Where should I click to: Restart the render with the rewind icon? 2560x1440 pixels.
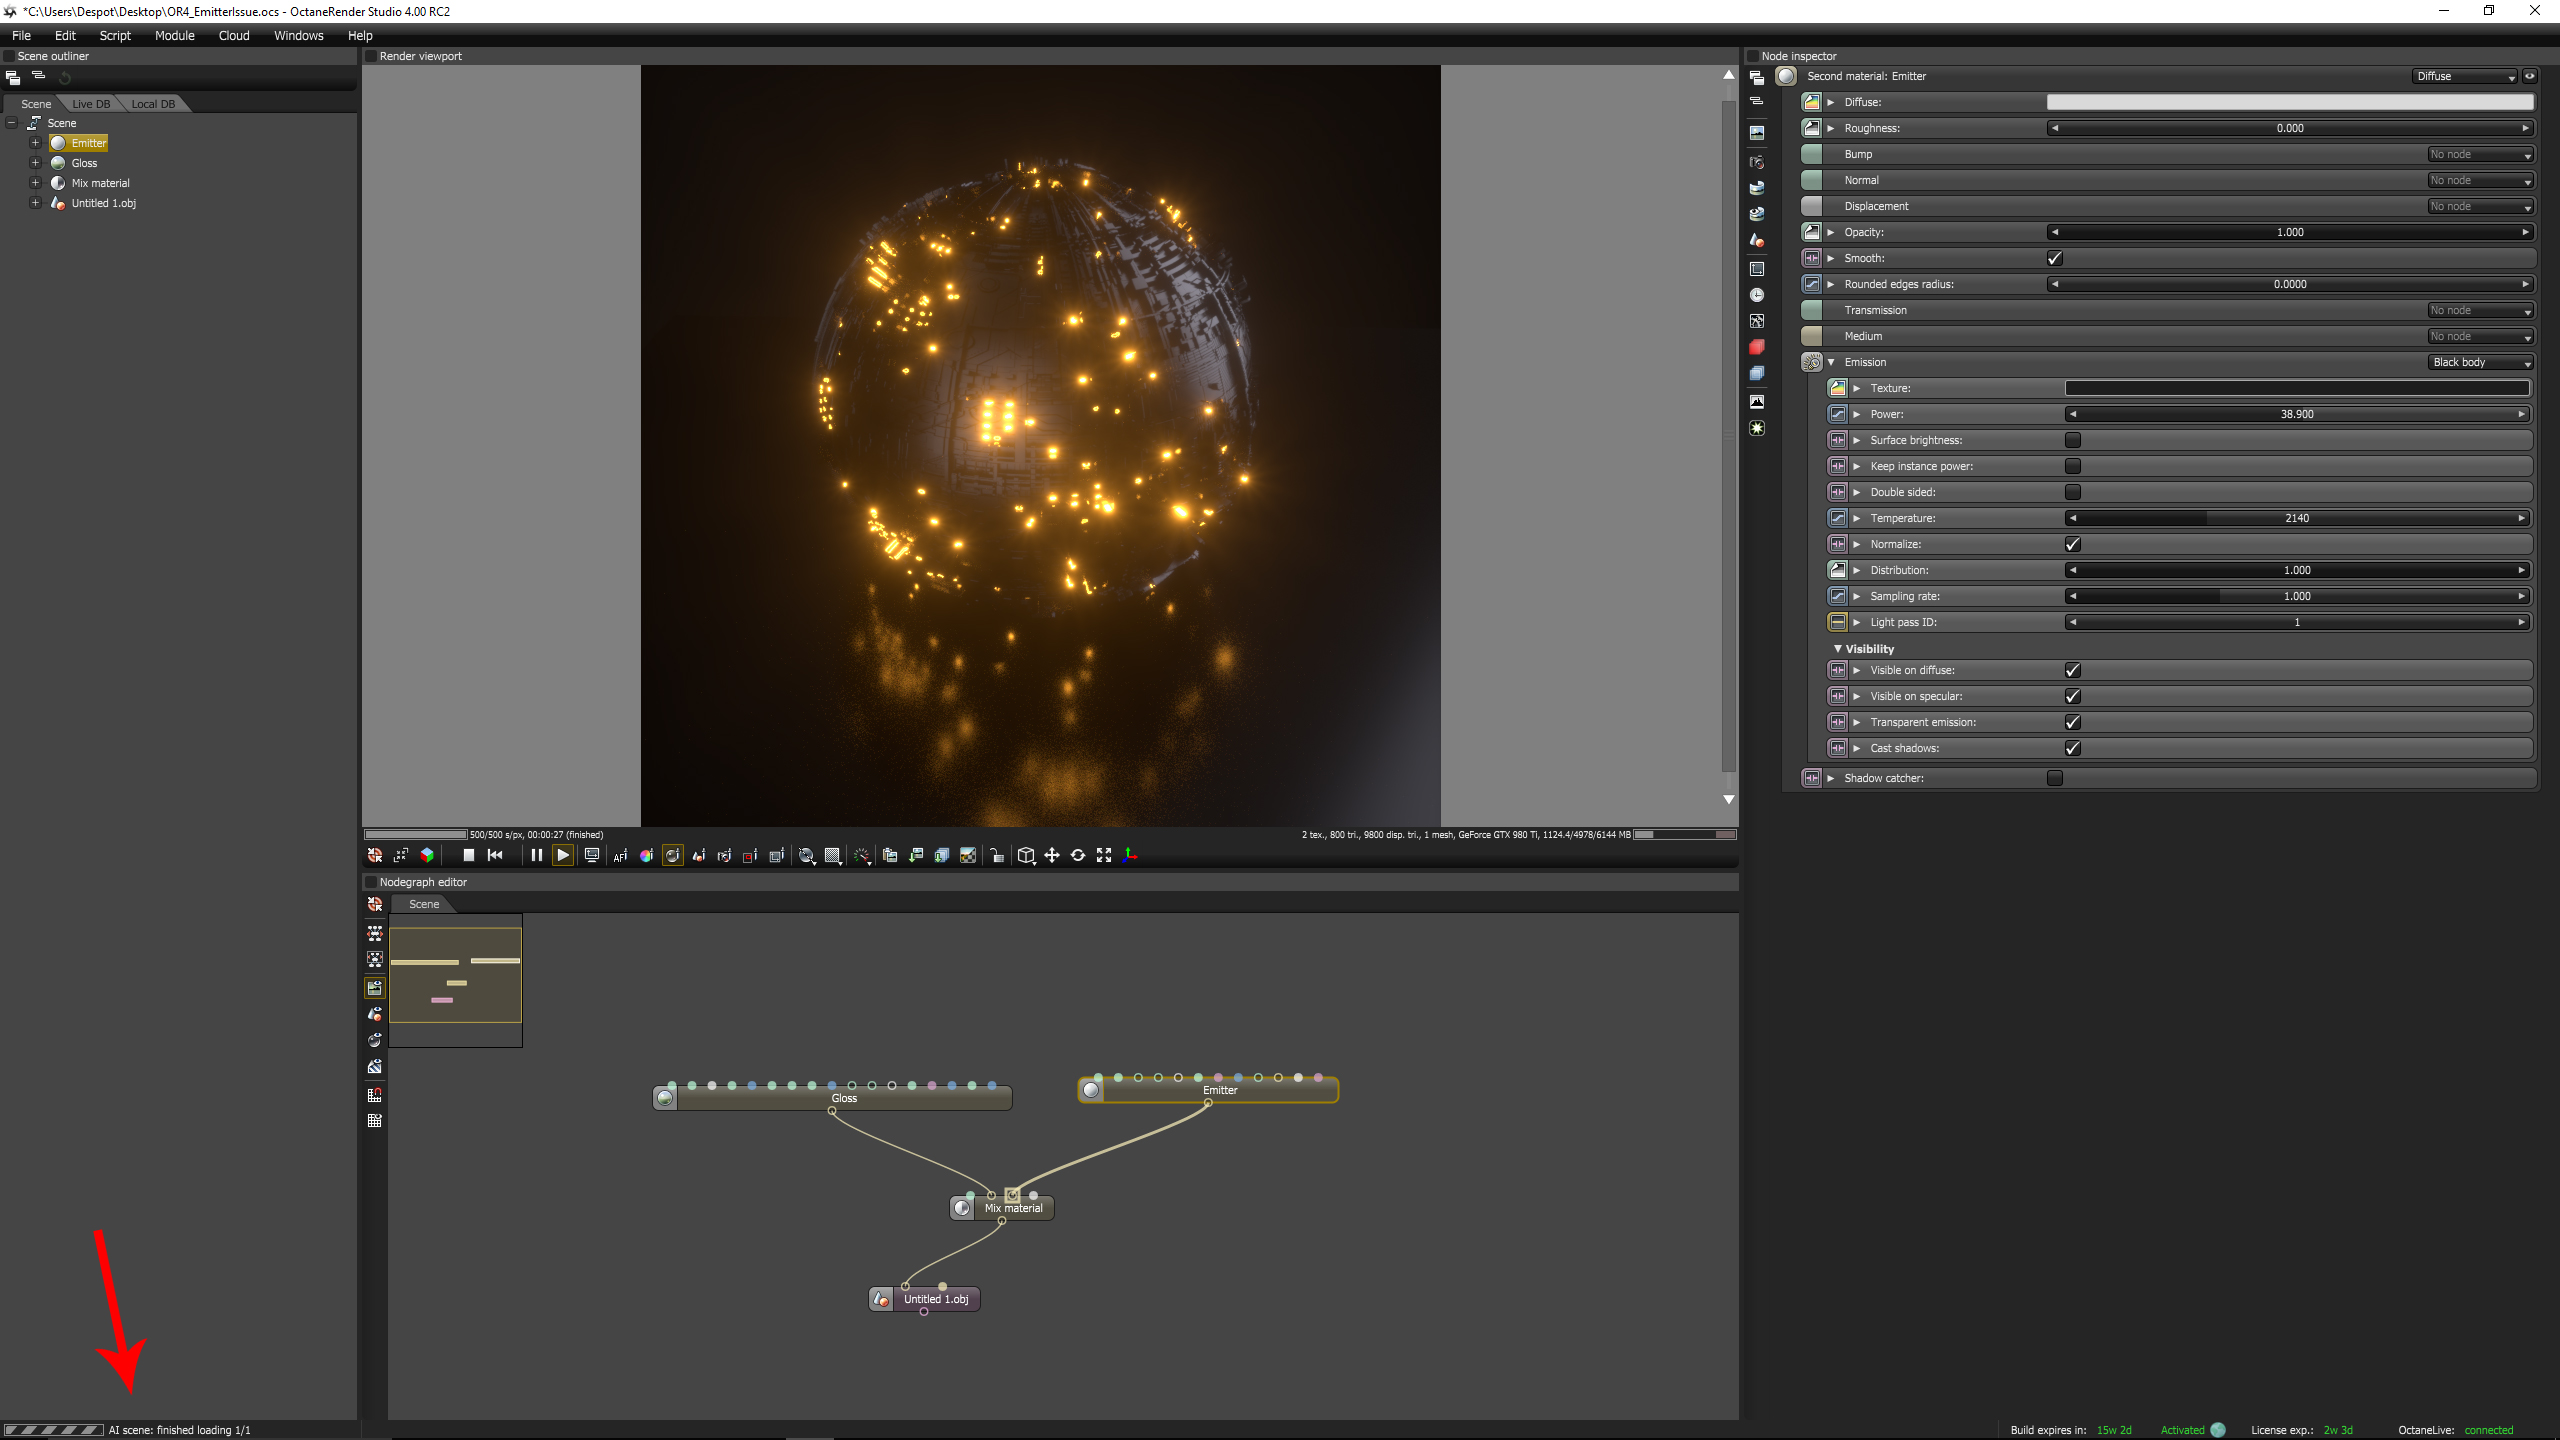click(x=495, y=855)
